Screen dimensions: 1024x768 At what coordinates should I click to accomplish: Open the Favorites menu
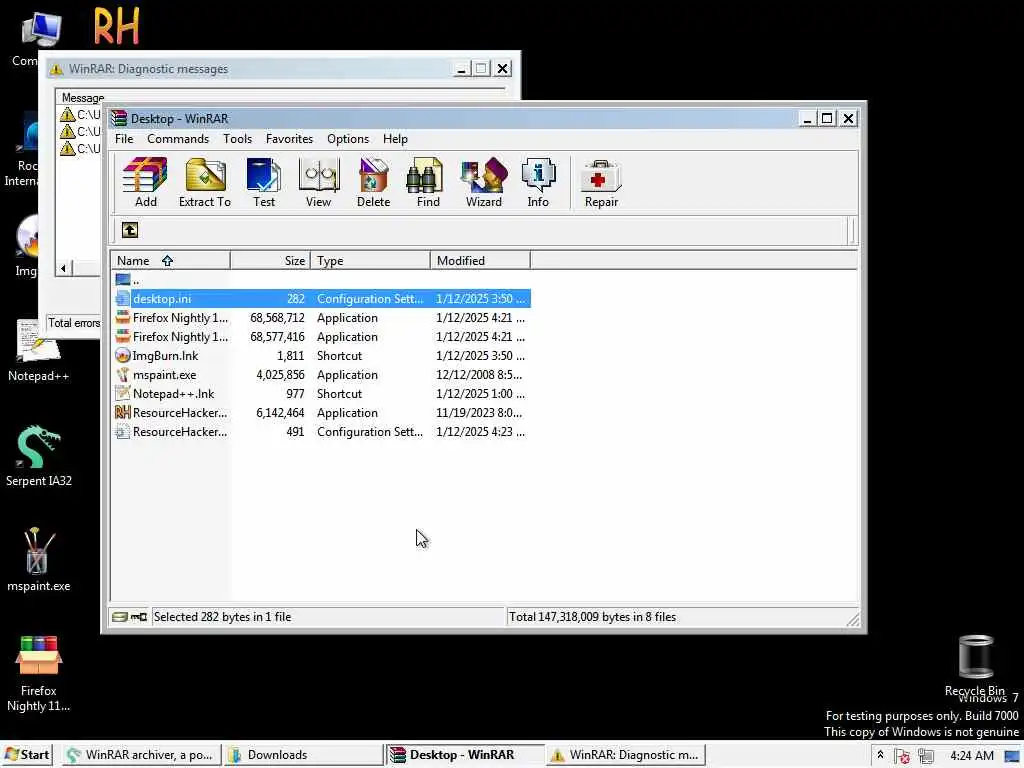pos(289,139)
